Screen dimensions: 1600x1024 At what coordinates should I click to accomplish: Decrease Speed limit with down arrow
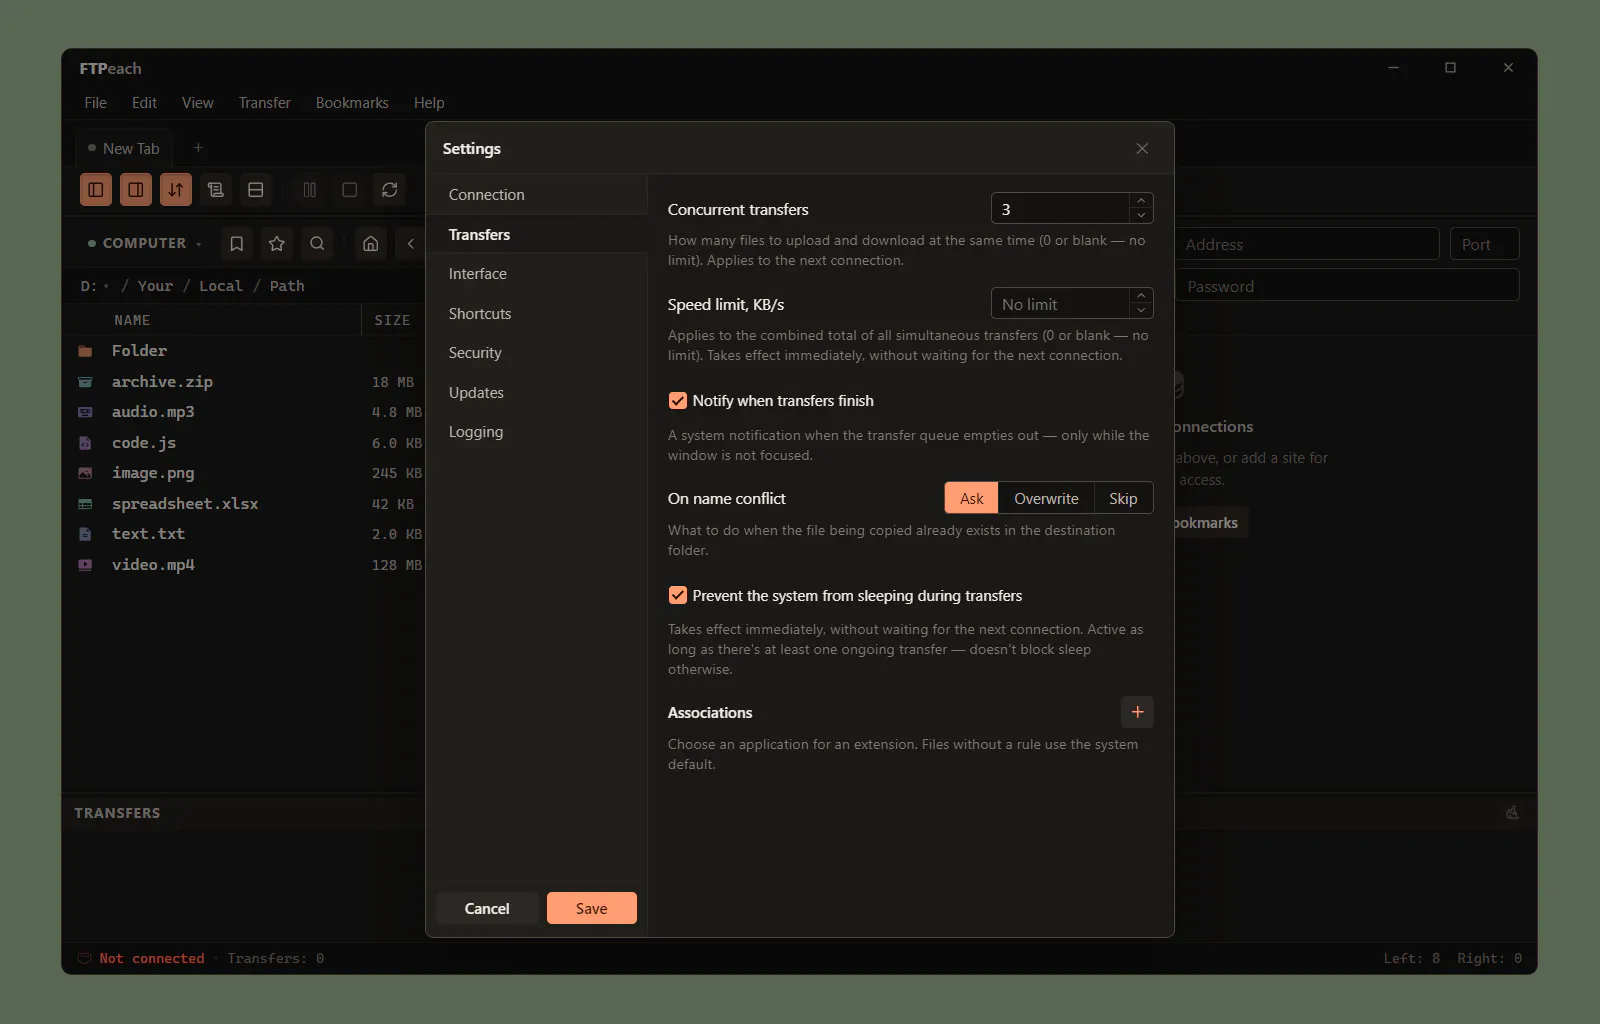click(1141, 311)
